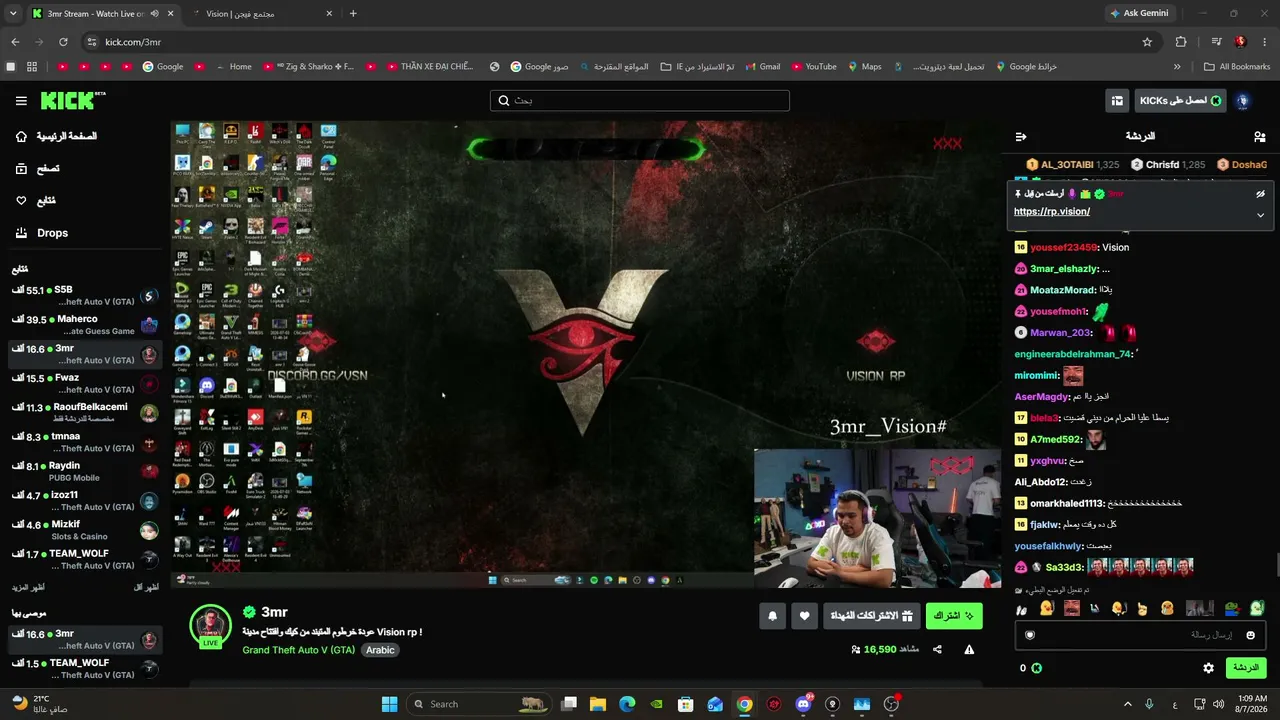Open Browse in the Kick sidebar
This screenshot has height=720, width=1280.
(38, 169)
